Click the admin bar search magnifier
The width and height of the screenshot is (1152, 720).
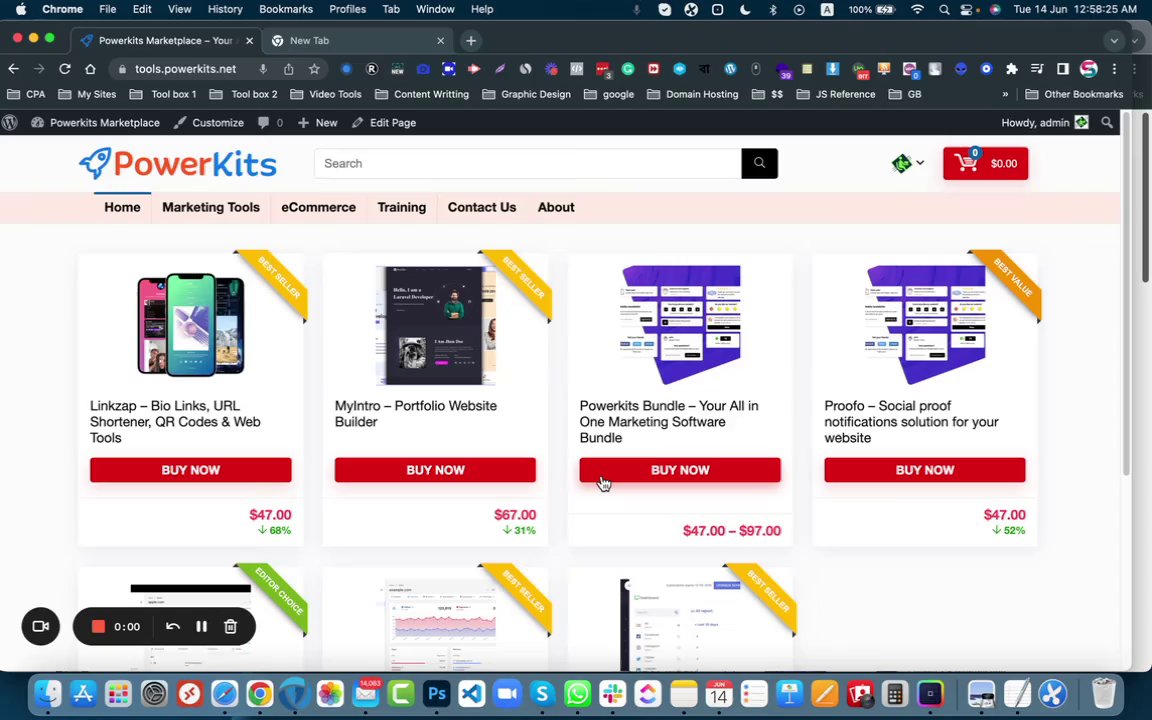coord(1106,123)
